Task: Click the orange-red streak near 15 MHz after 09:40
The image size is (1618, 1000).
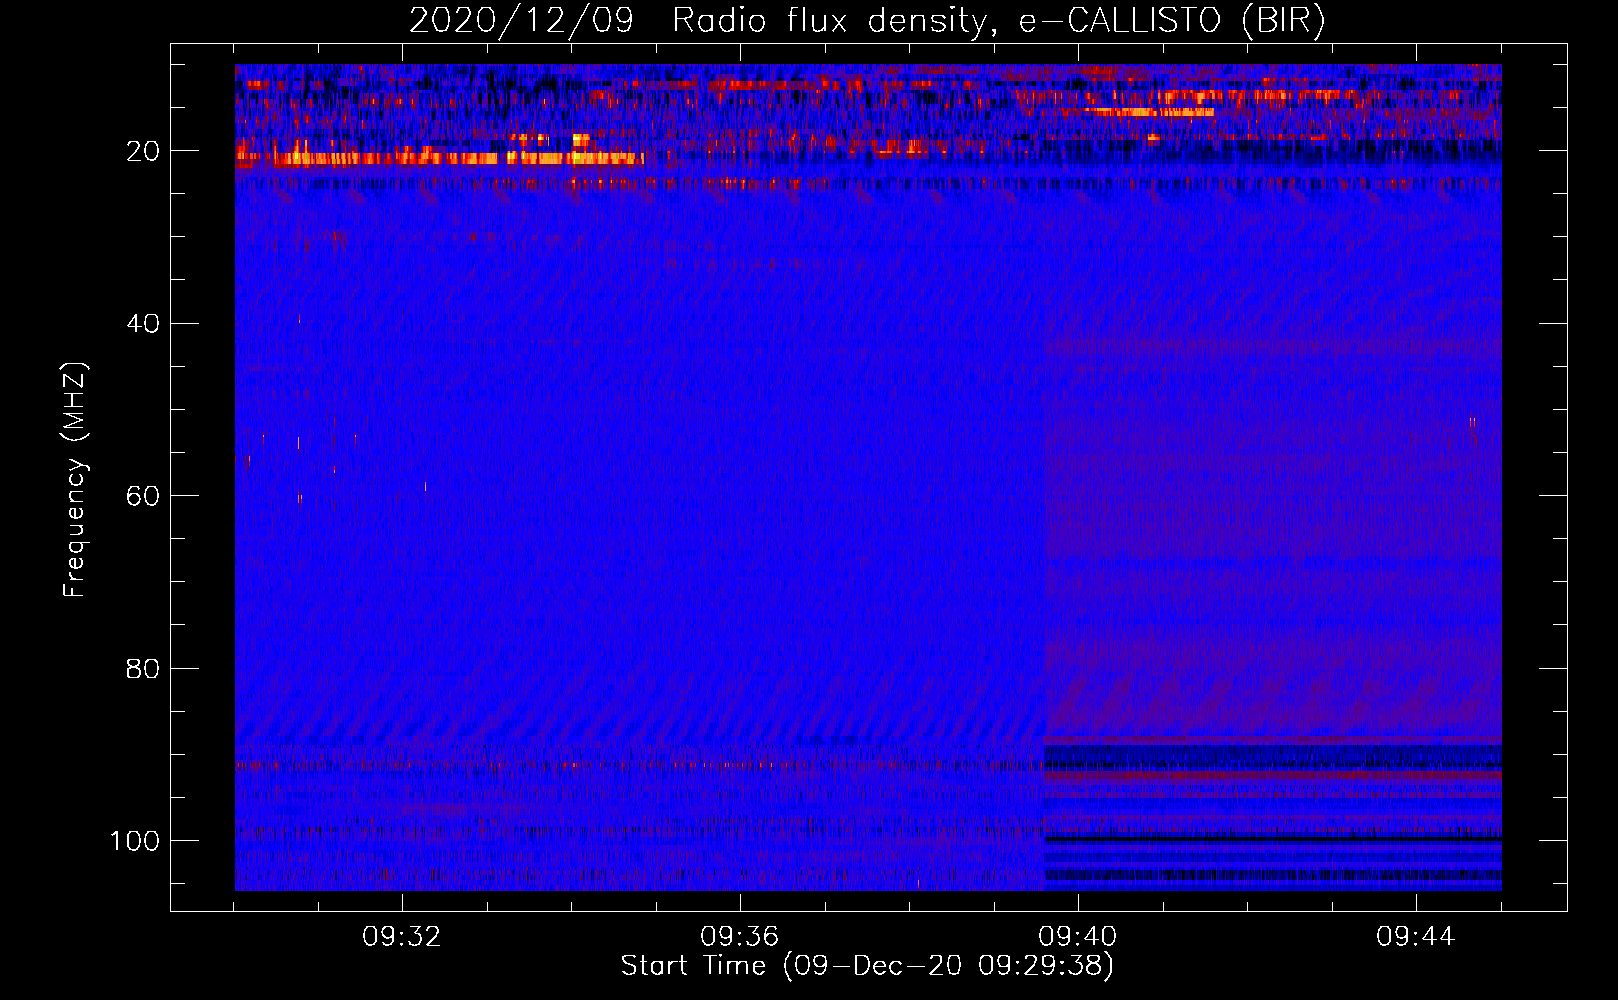Action: point(1150,112)
